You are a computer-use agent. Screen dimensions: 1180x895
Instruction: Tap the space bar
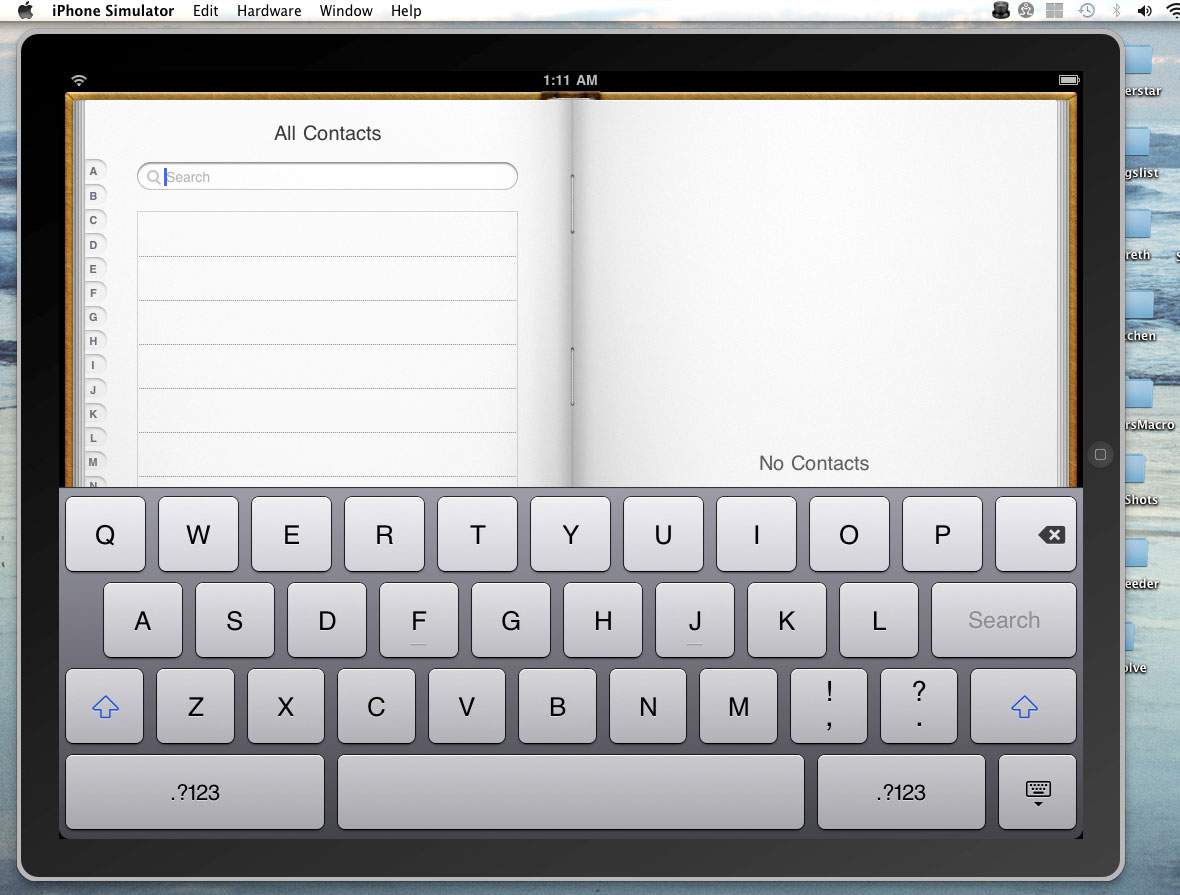pyautogui.click(x=570, y=793)
